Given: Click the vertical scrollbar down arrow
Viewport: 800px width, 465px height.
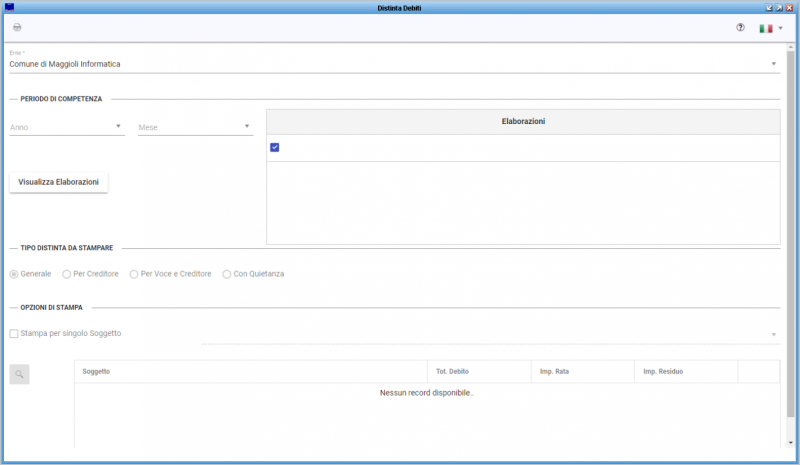Looking at the screenshot, I should [791, 443].
